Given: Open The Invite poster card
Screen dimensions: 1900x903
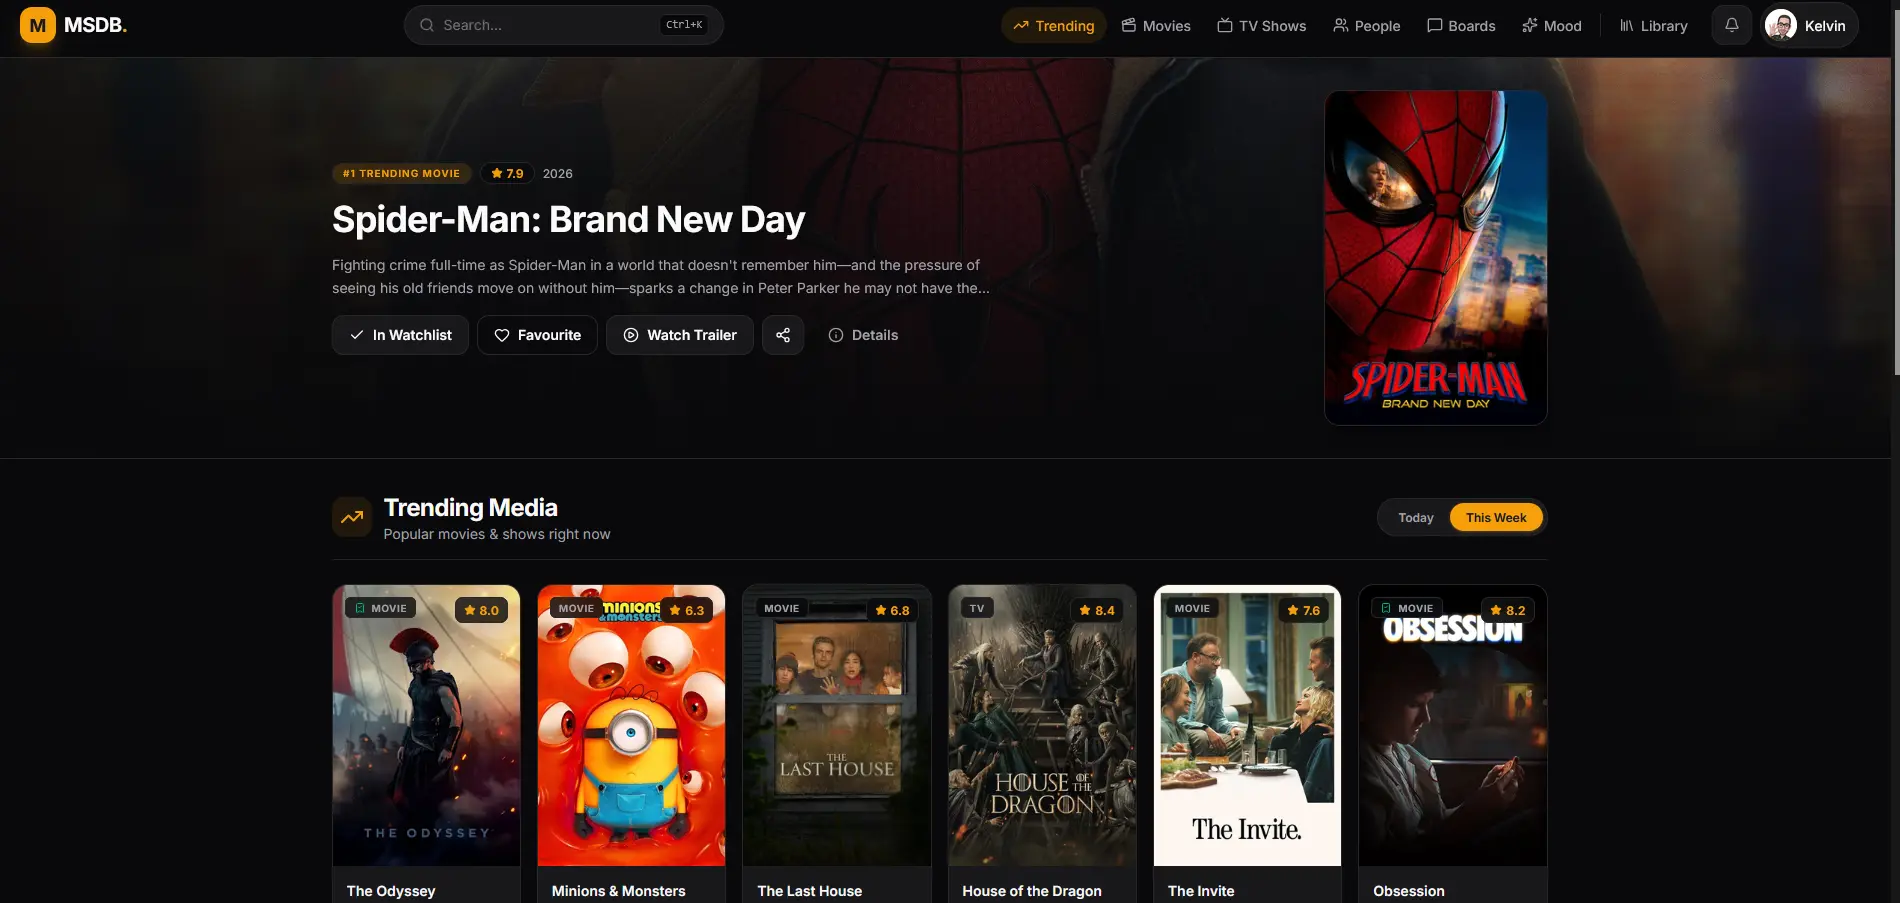Looking at the screenshot, I should point(1247,725).
